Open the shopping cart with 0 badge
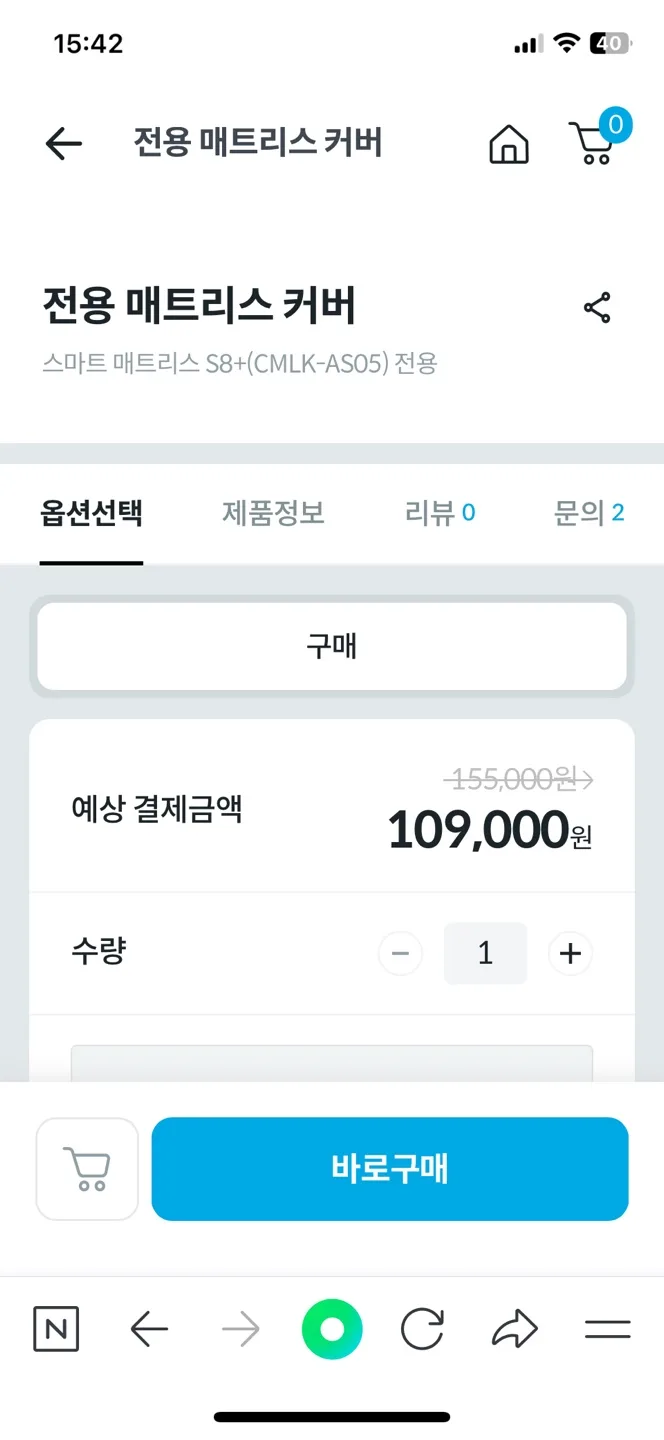The width and height of the screenshot is (664, 1440). pos(598,139)
